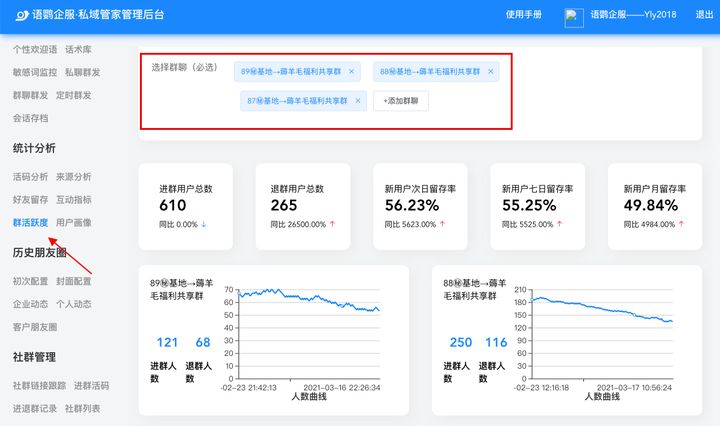Click the 语鹦企服 logo icon in header

pos(19,15)
